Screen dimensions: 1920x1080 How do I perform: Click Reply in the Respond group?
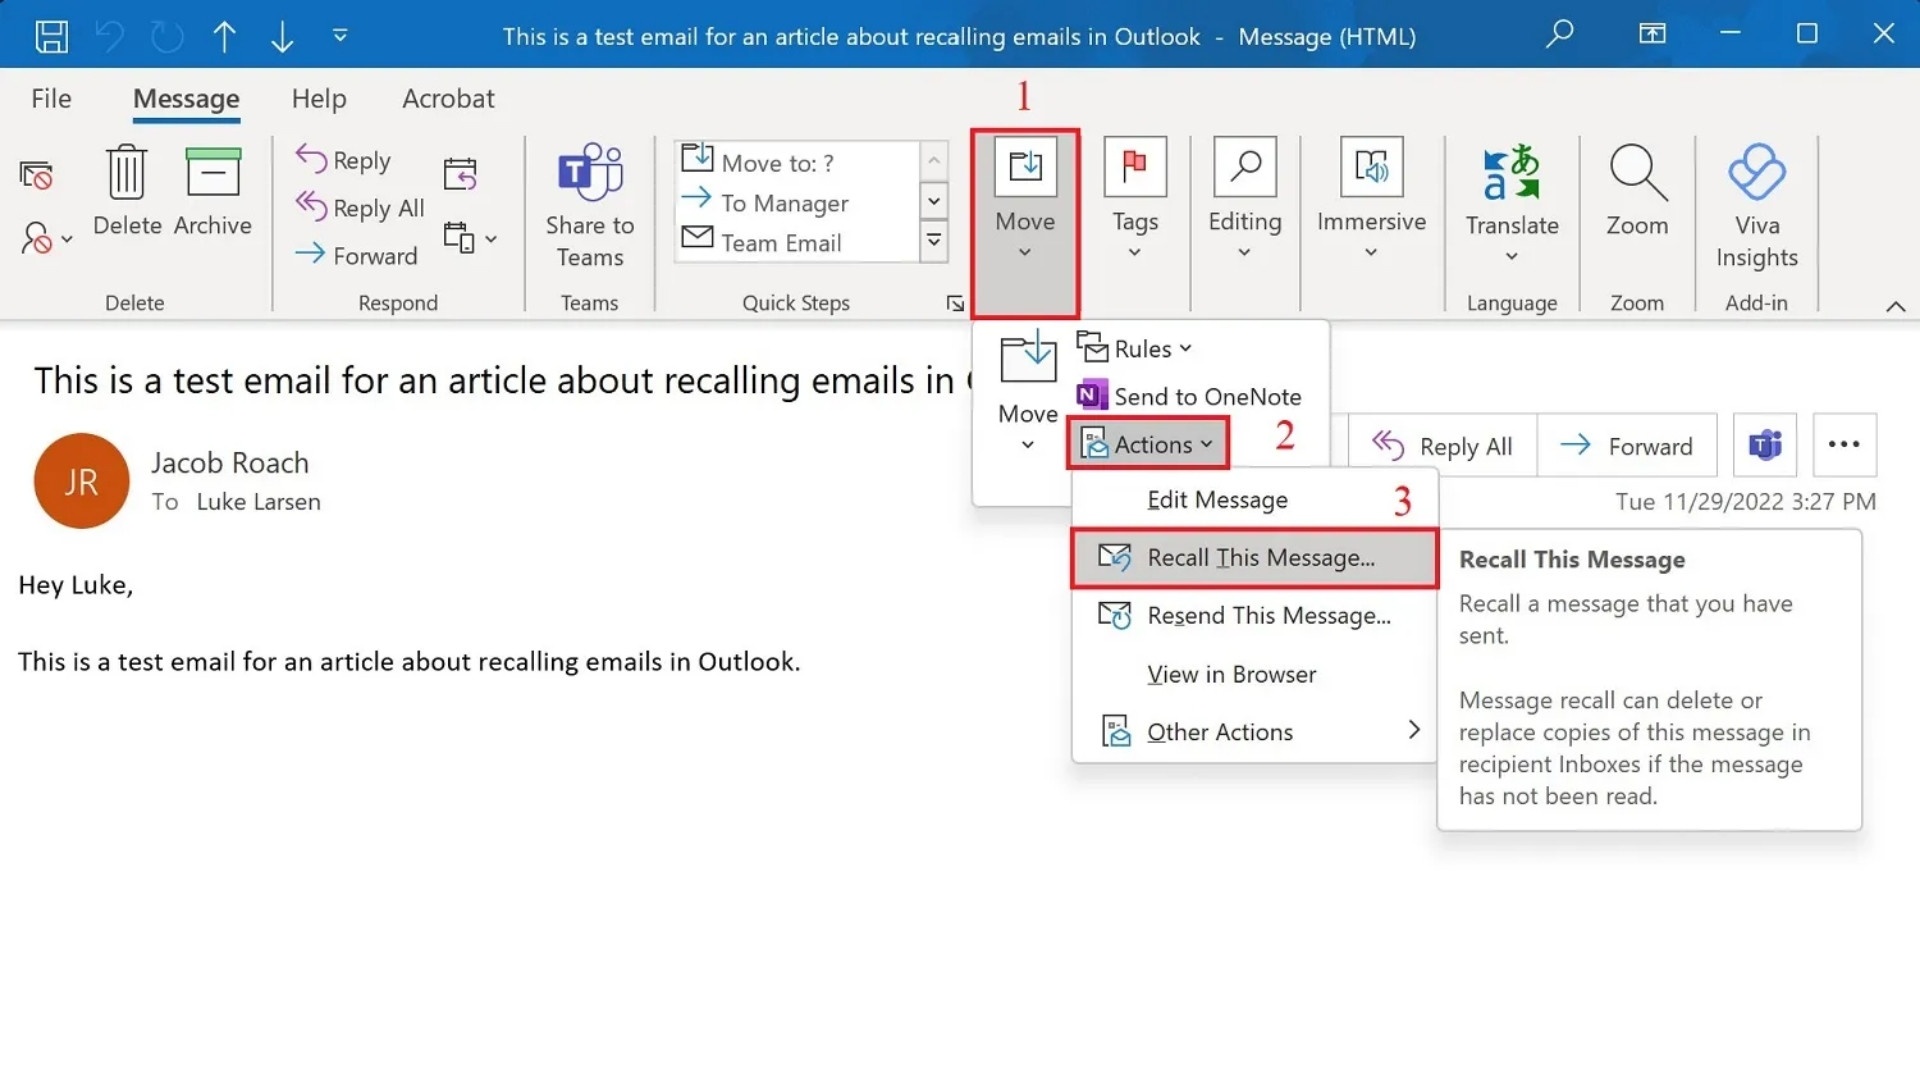coord(343,160)
